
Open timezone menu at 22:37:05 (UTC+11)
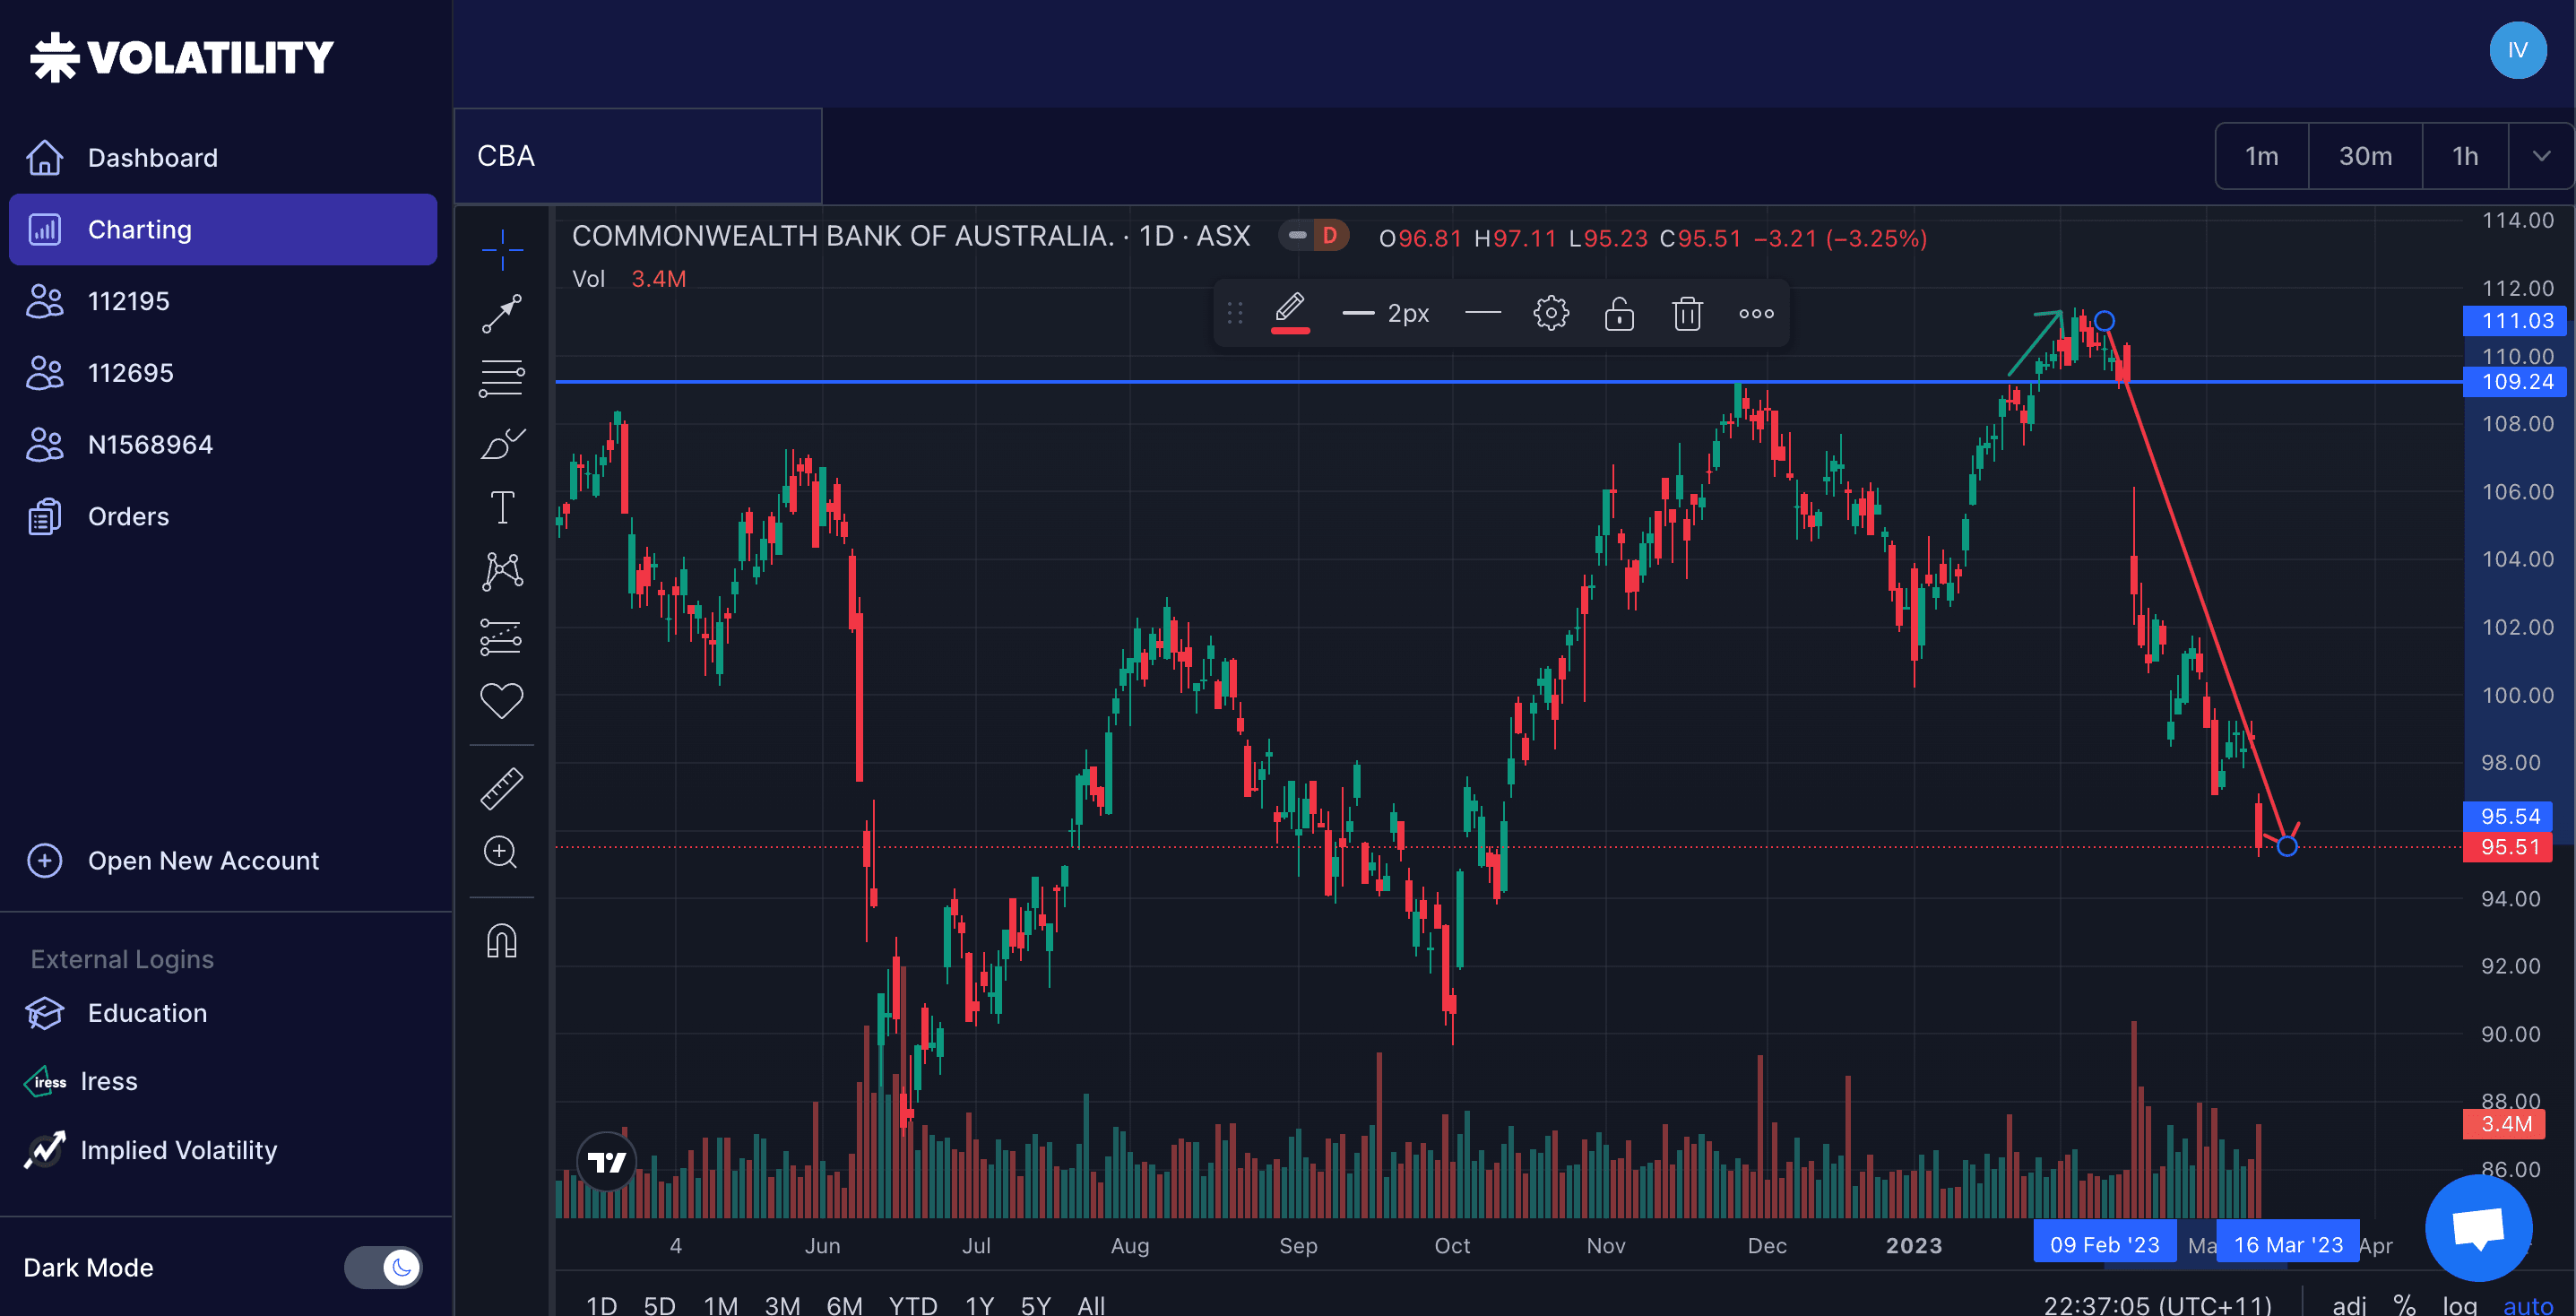coord(2157,1304)
